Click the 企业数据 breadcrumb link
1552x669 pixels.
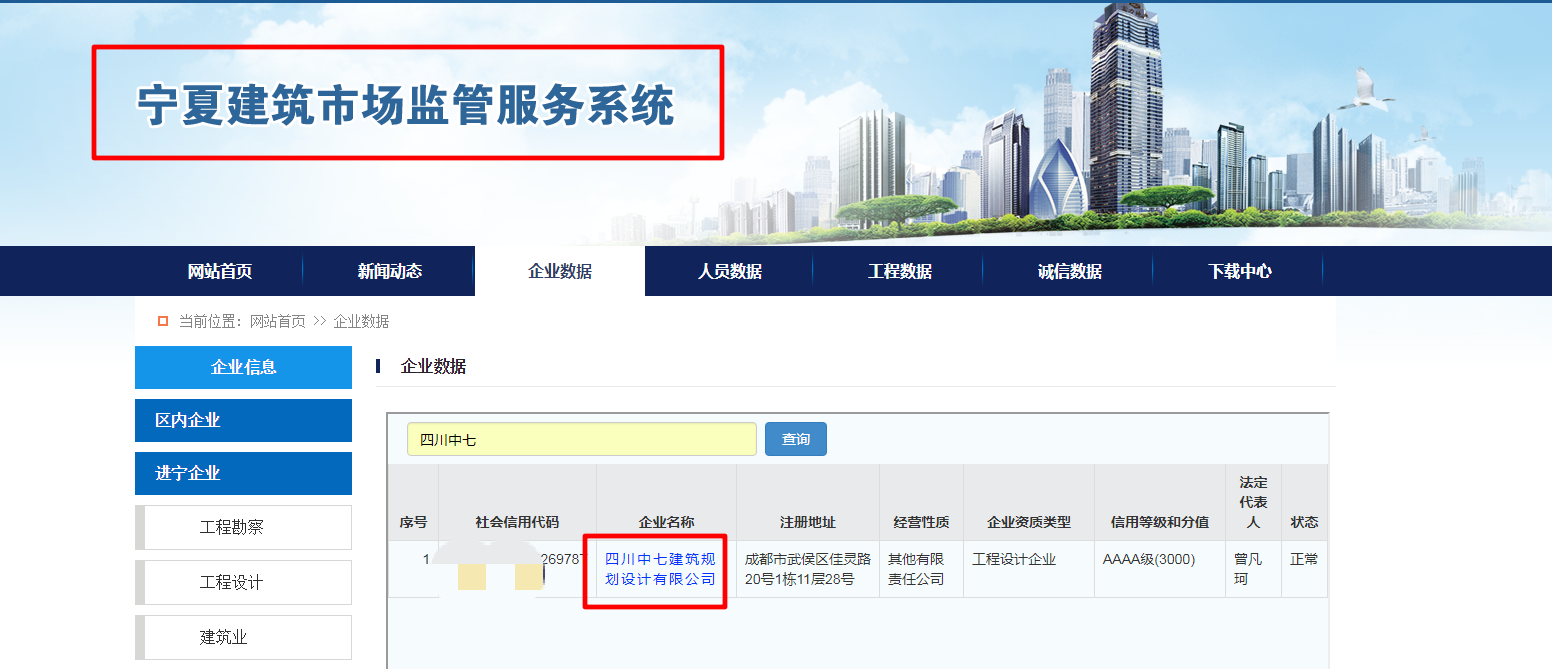point(361,321)
